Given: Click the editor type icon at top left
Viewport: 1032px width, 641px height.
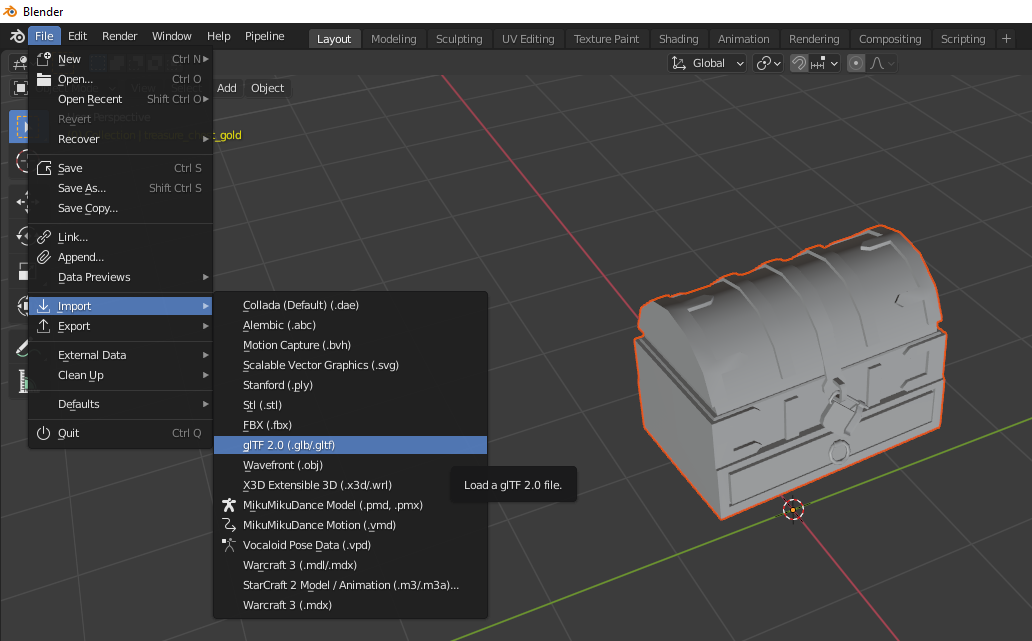Looking at the screenshot, I should pos(19,63).
